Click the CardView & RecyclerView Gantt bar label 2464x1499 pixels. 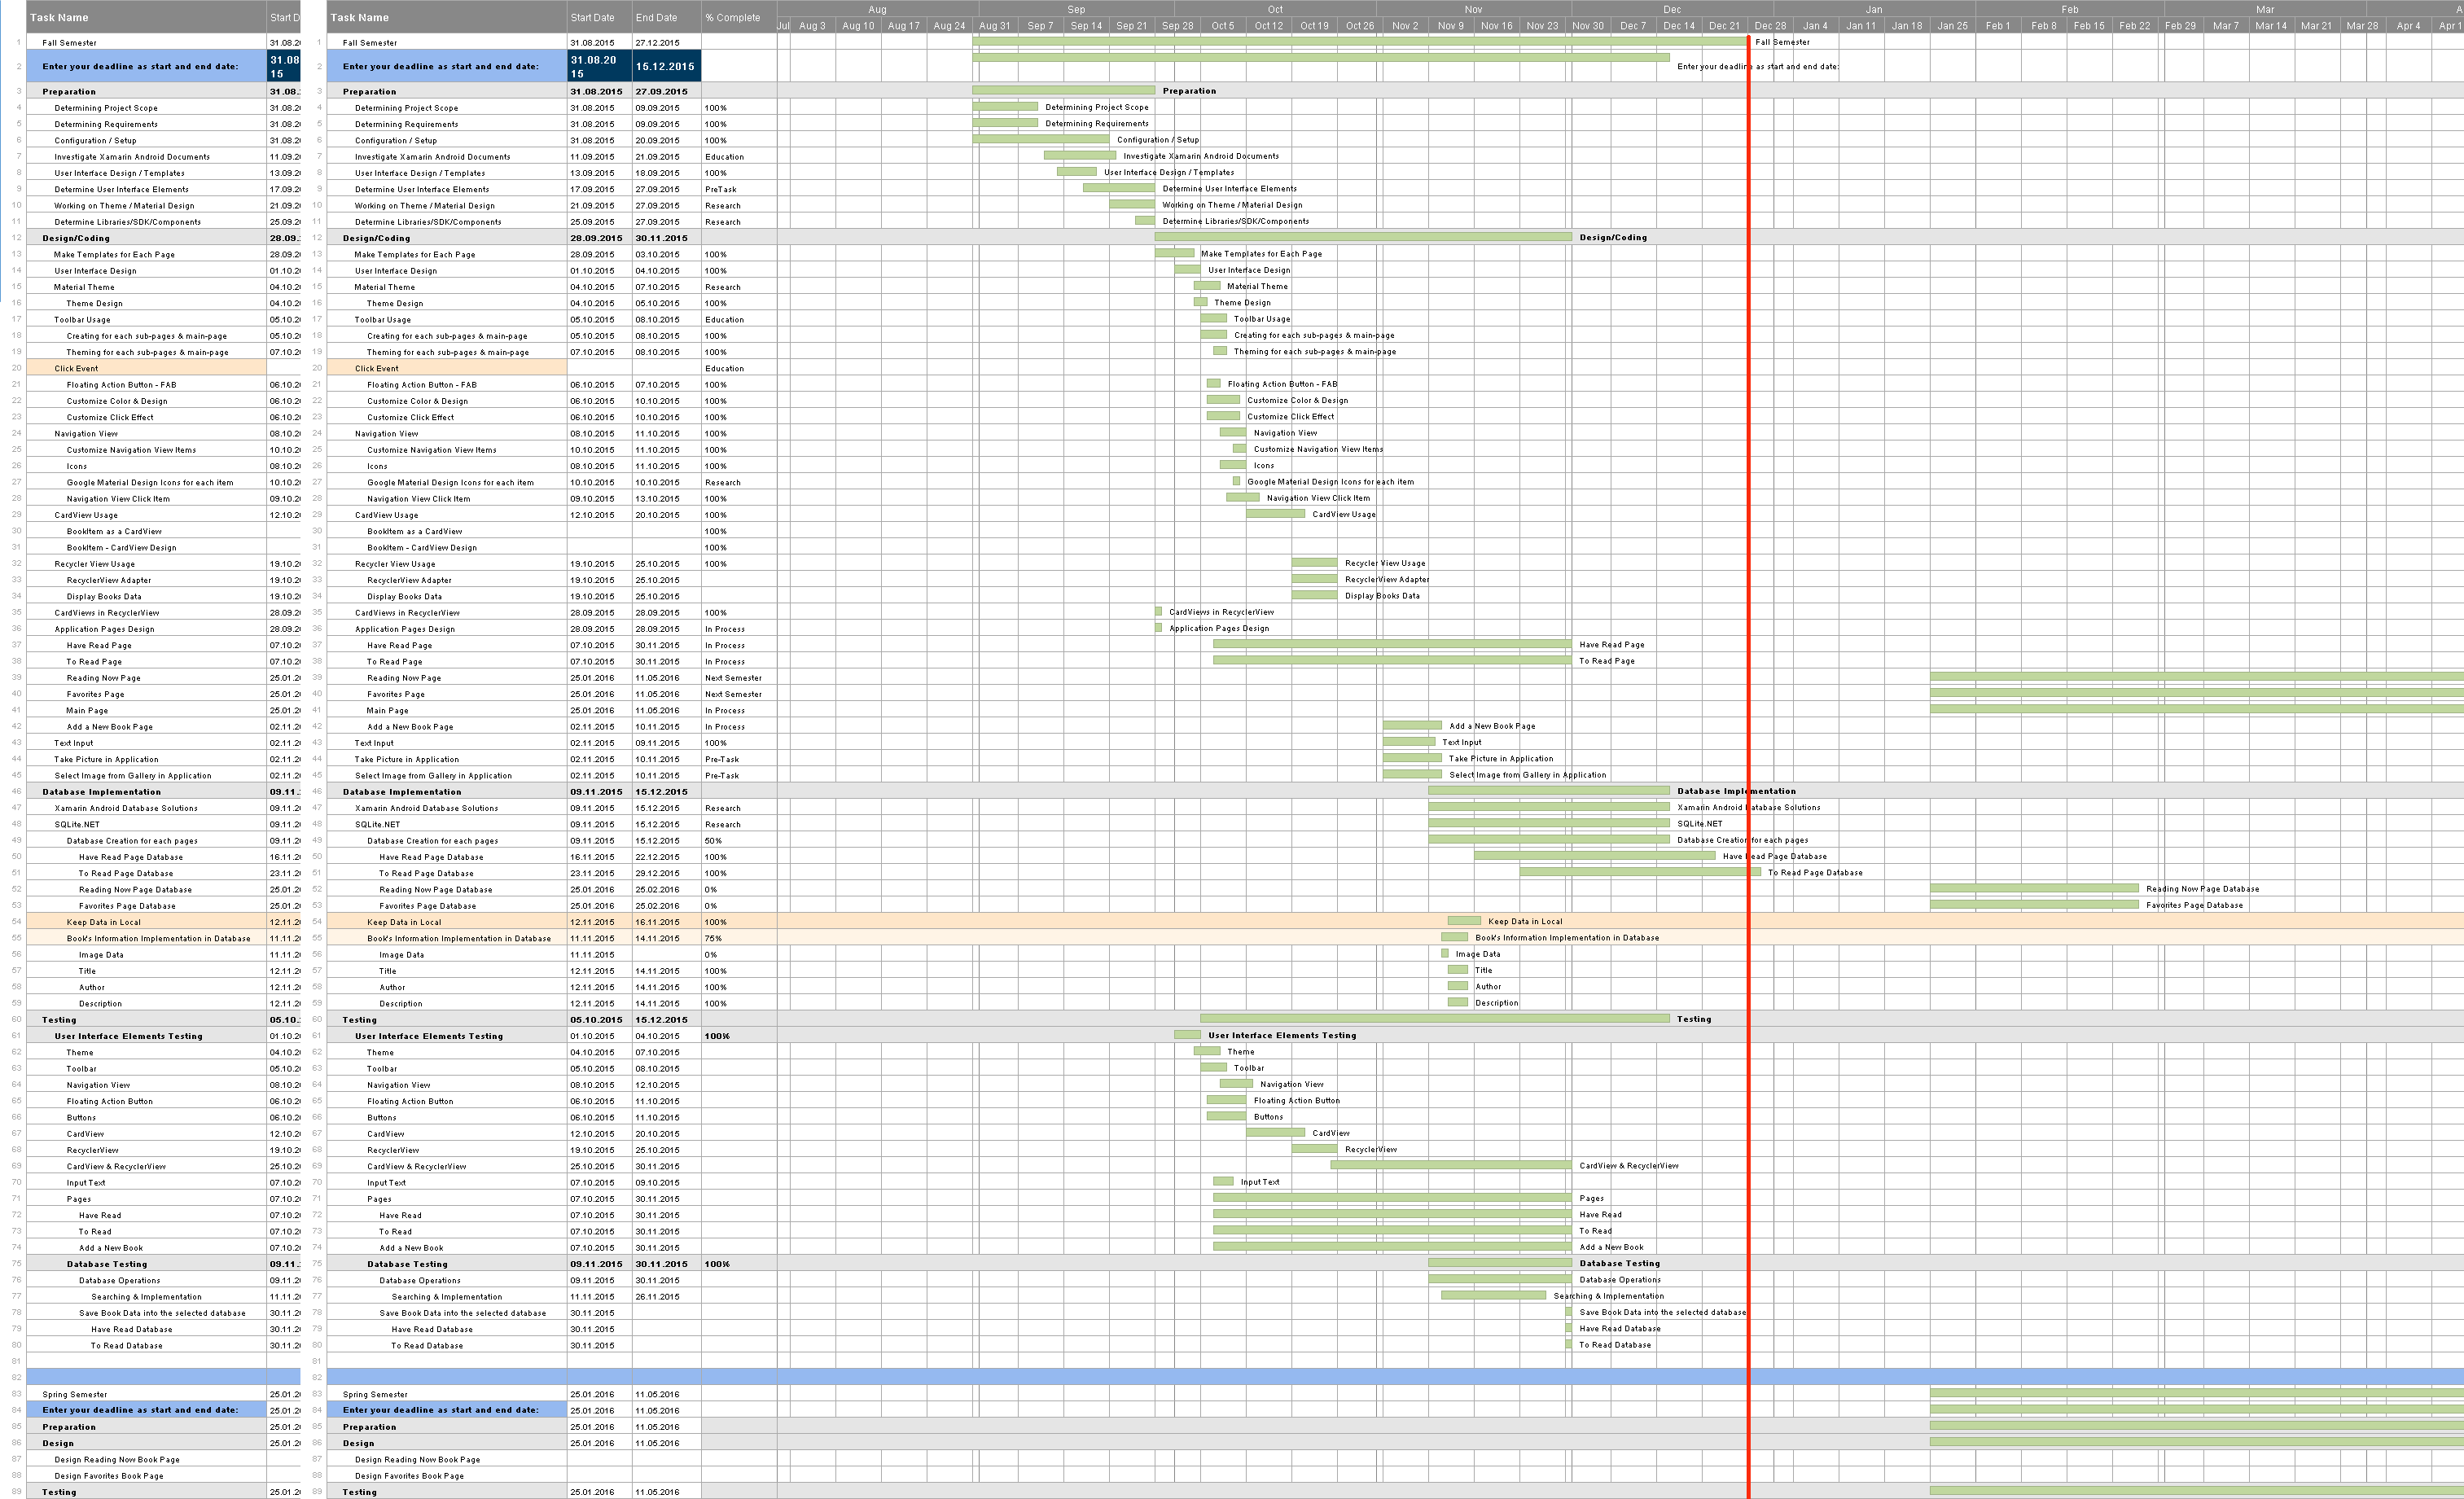(1628, 1165)
